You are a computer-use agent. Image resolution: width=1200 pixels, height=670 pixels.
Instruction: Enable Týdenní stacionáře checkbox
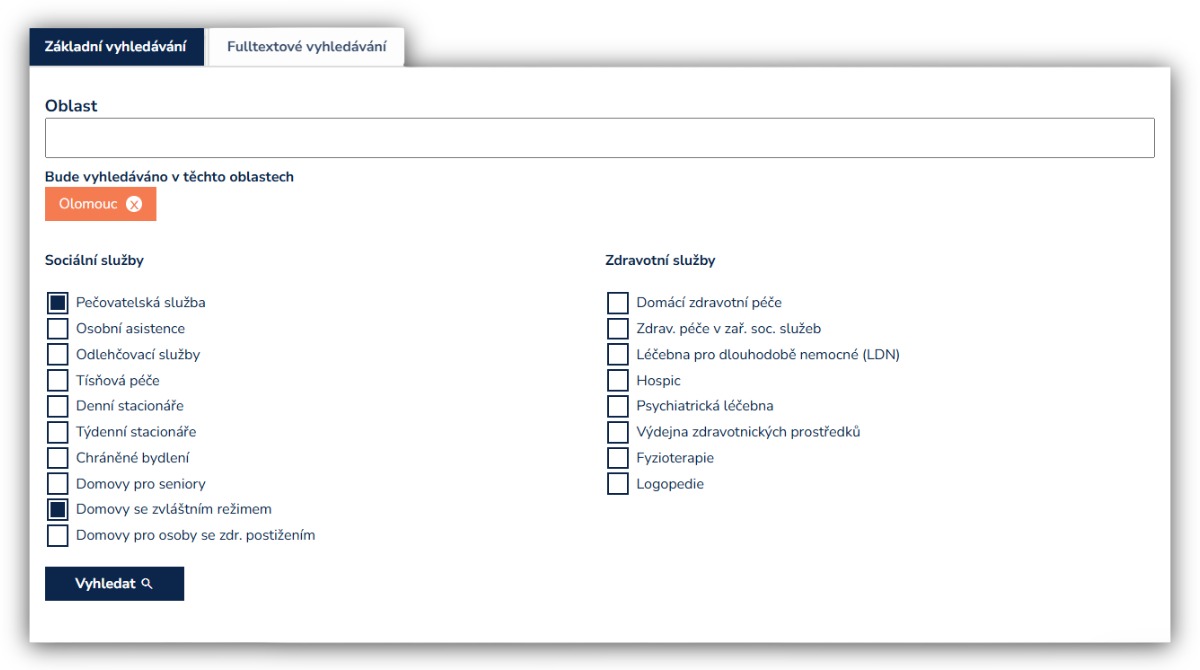point(58,432)
